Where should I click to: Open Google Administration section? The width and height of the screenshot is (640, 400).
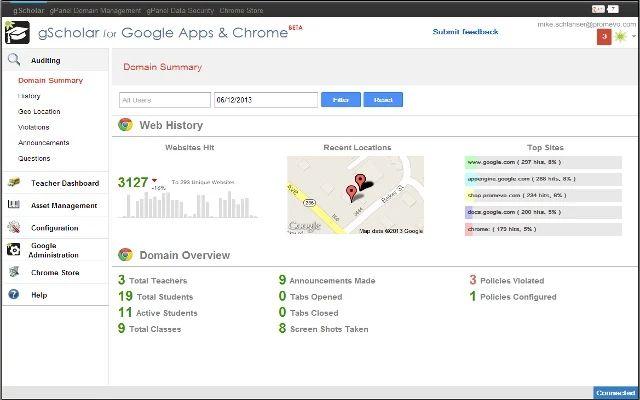[x=53, y=250]
